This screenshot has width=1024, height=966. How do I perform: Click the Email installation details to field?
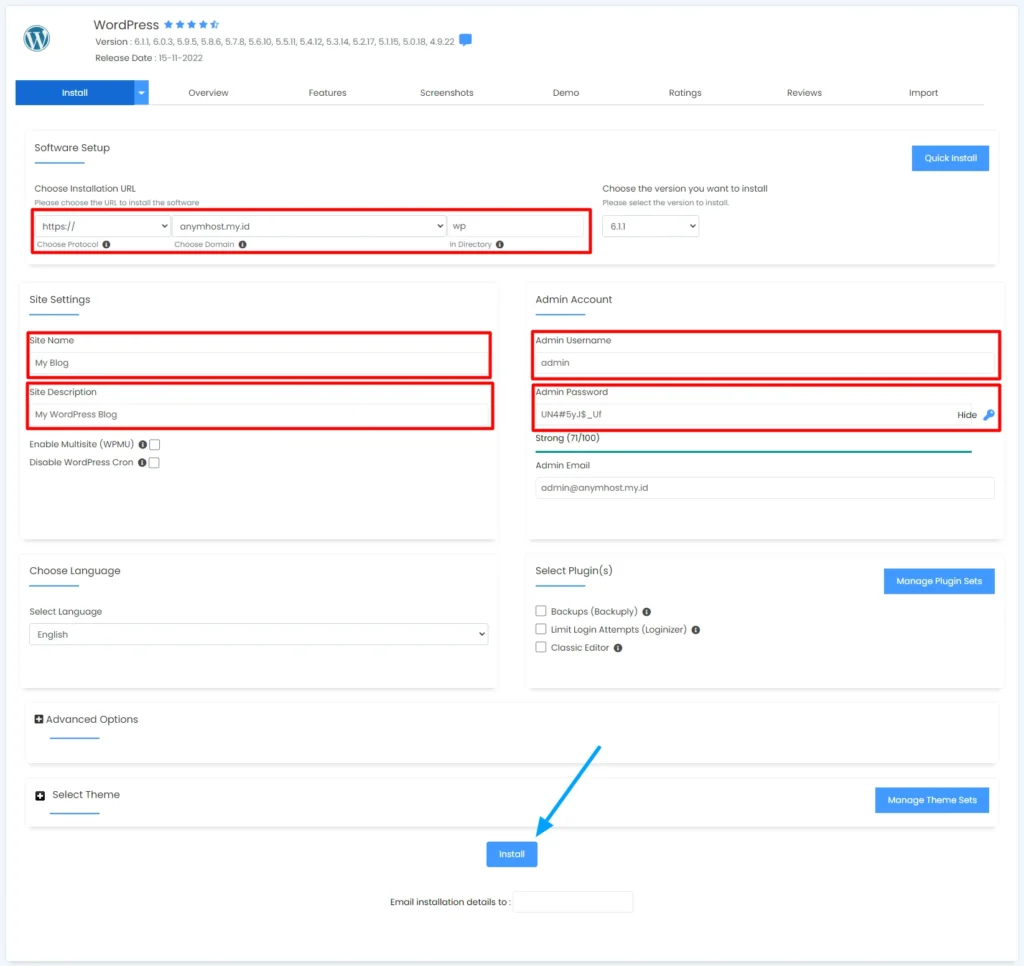573,902
